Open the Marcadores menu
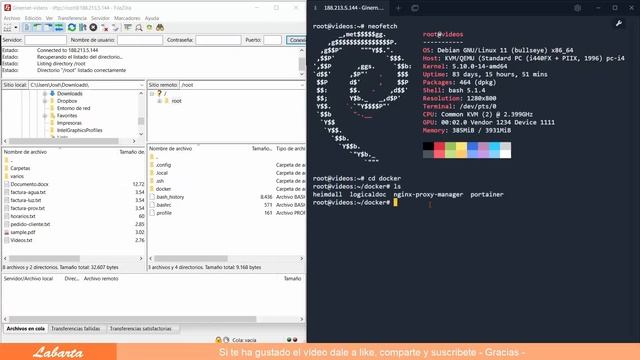The image size is (640, 360). coord(127,18)
